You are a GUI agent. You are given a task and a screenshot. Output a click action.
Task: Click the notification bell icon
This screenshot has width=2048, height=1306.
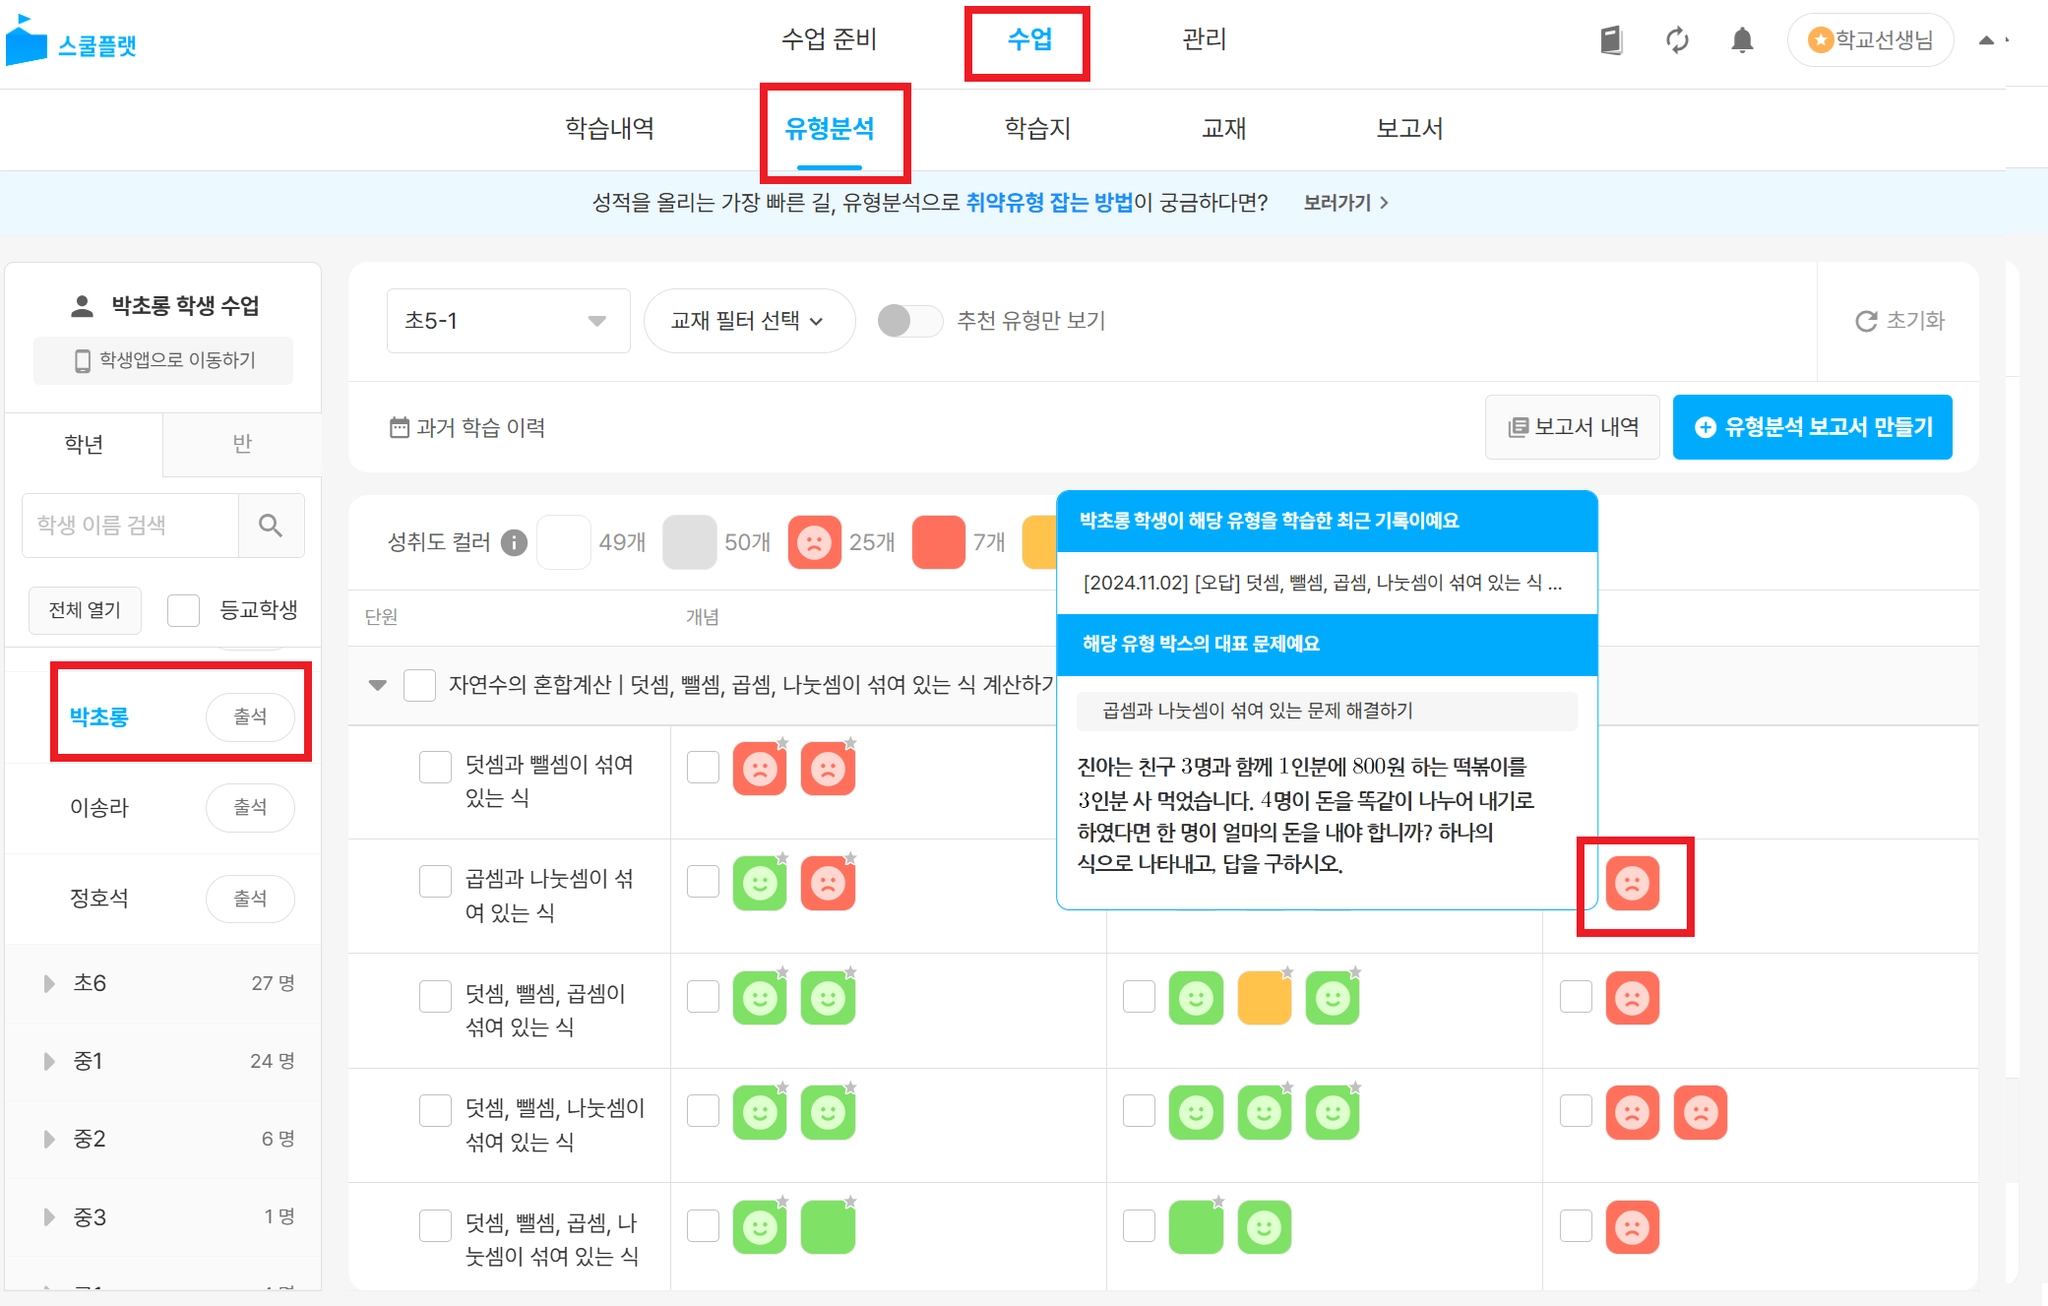(1741, 40)
